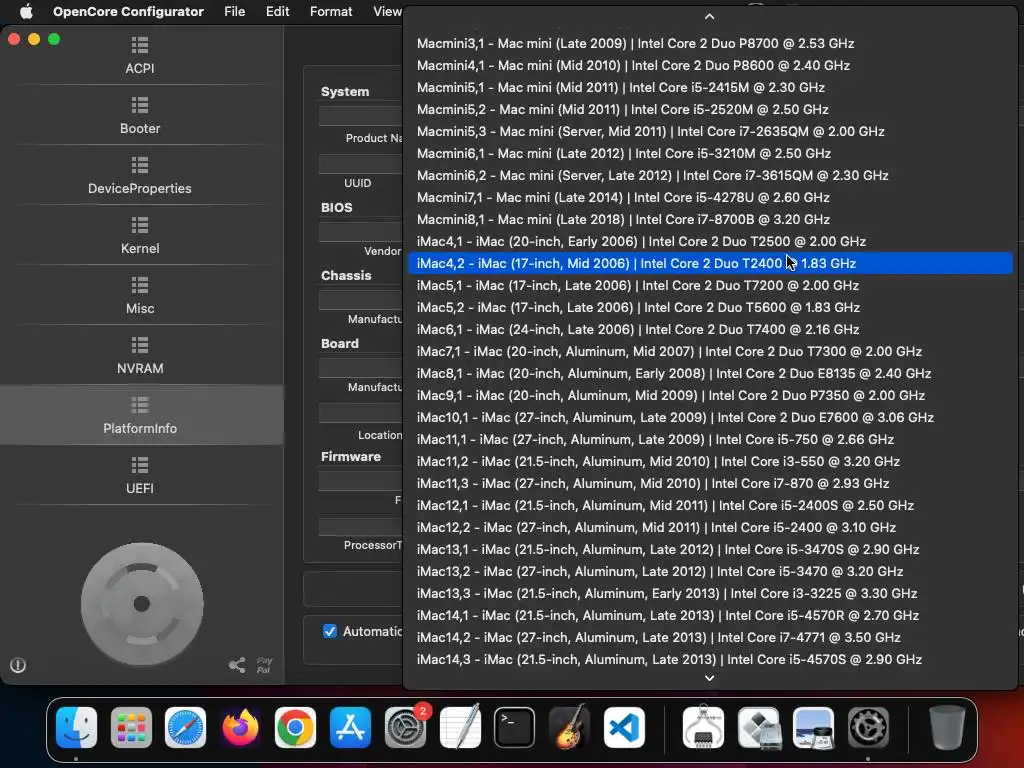Select Macmini7,1 Late 2014 model

[x=710, y=197]
